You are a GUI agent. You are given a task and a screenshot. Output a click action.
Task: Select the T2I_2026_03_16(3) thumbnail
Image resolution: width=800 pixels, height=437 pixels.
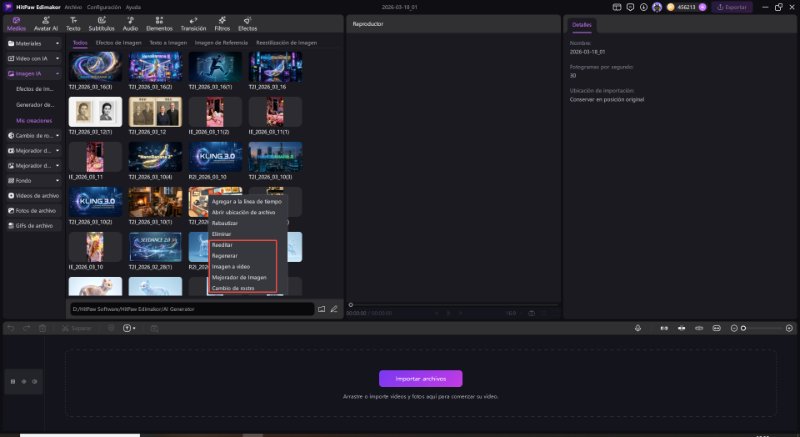[95, 67]
